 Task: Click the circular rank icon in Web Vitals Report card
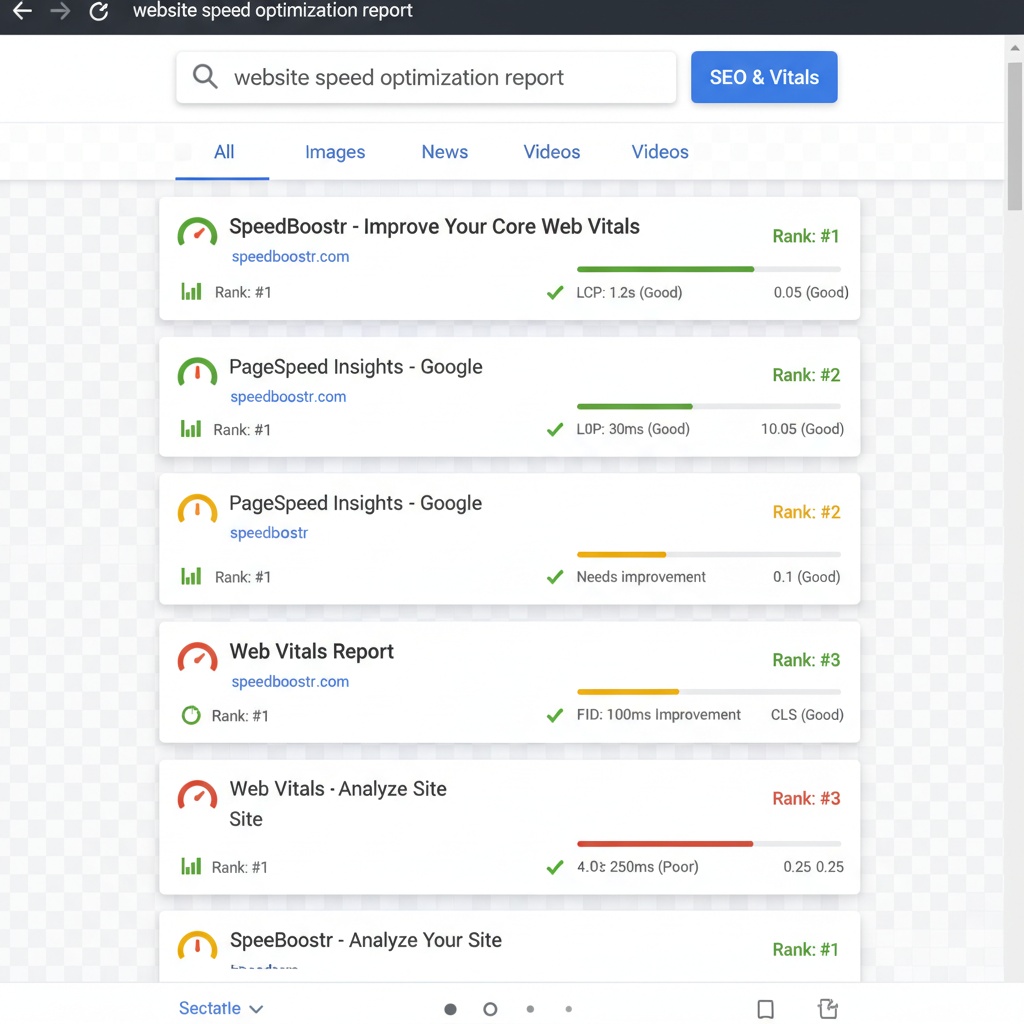190,716
